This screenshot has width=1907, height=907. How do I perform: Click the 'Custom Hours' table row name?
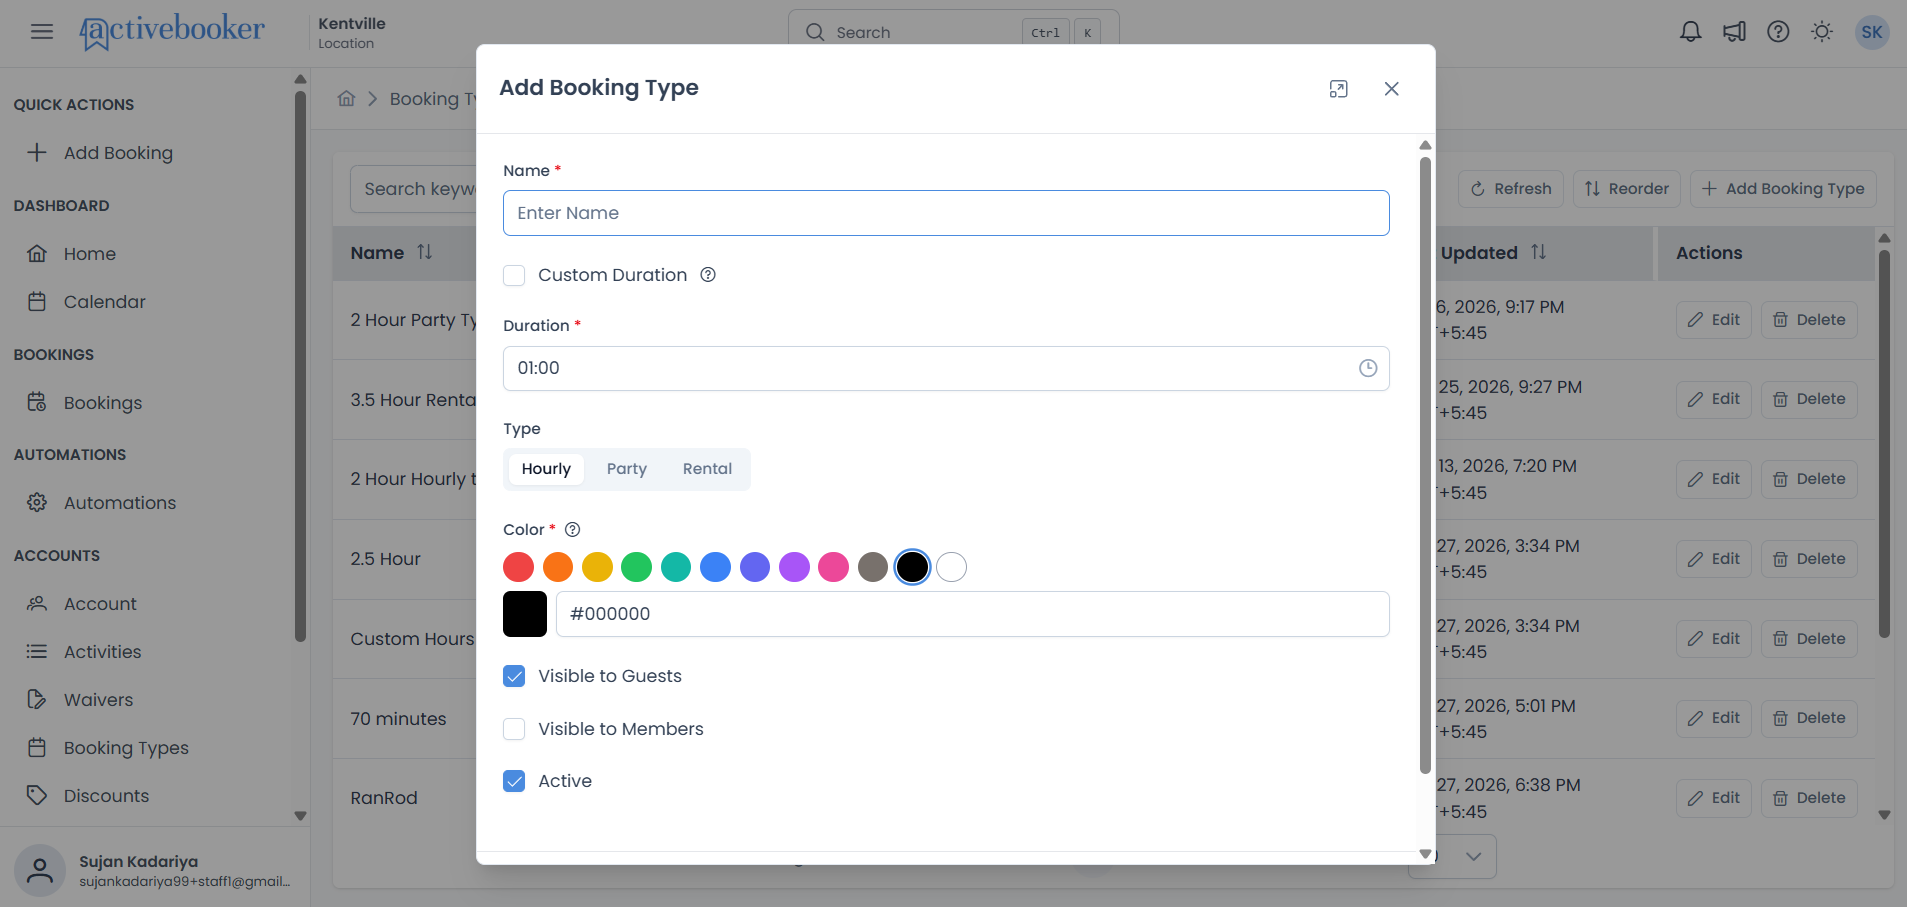click(x=412, y=639)
